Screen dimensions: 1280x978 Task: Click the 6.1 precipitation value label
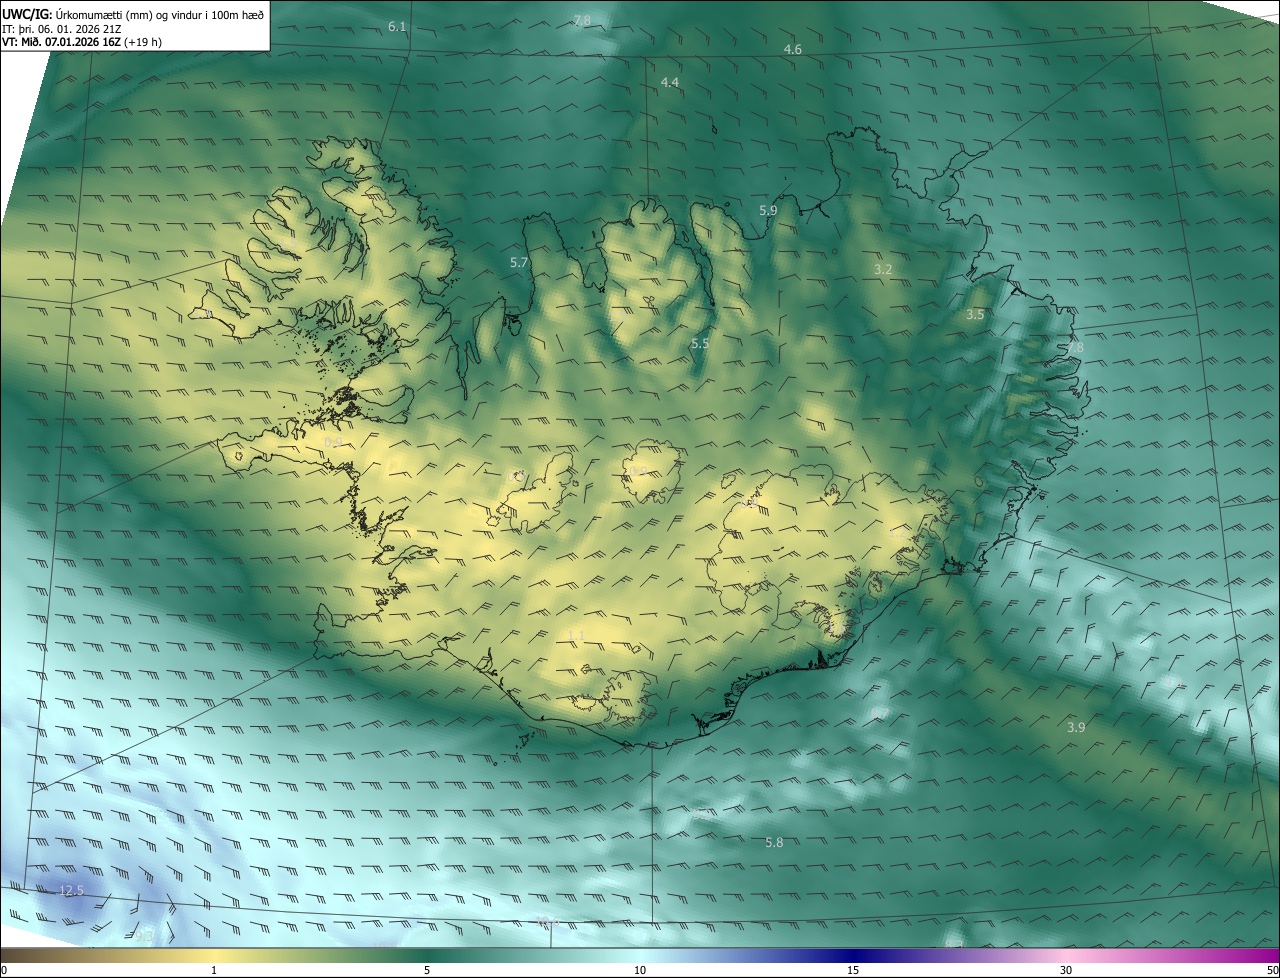click(x=397, y=26)
